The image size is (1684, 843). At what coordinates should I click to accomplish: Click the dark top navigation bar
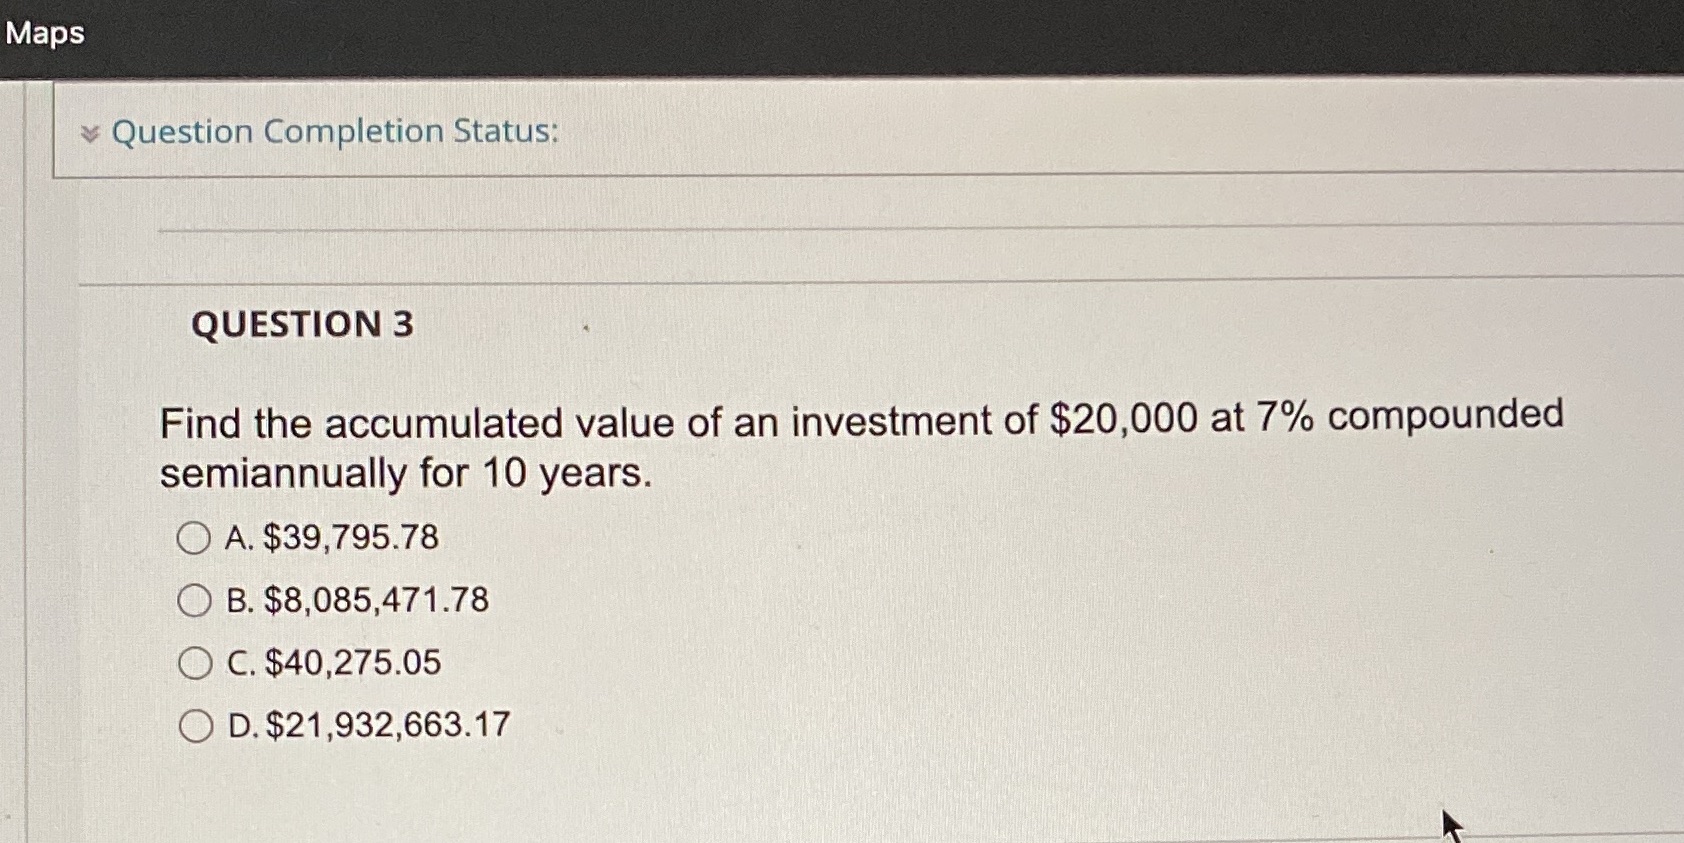pyautogui.click(x=842, y=33)
